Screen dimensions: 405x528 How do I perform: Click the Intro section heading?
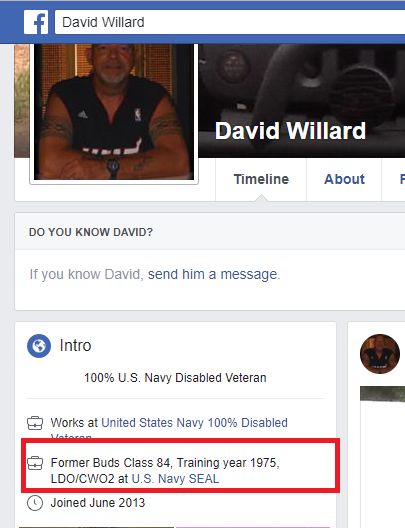pyautogui.click(x=75, y=346)
